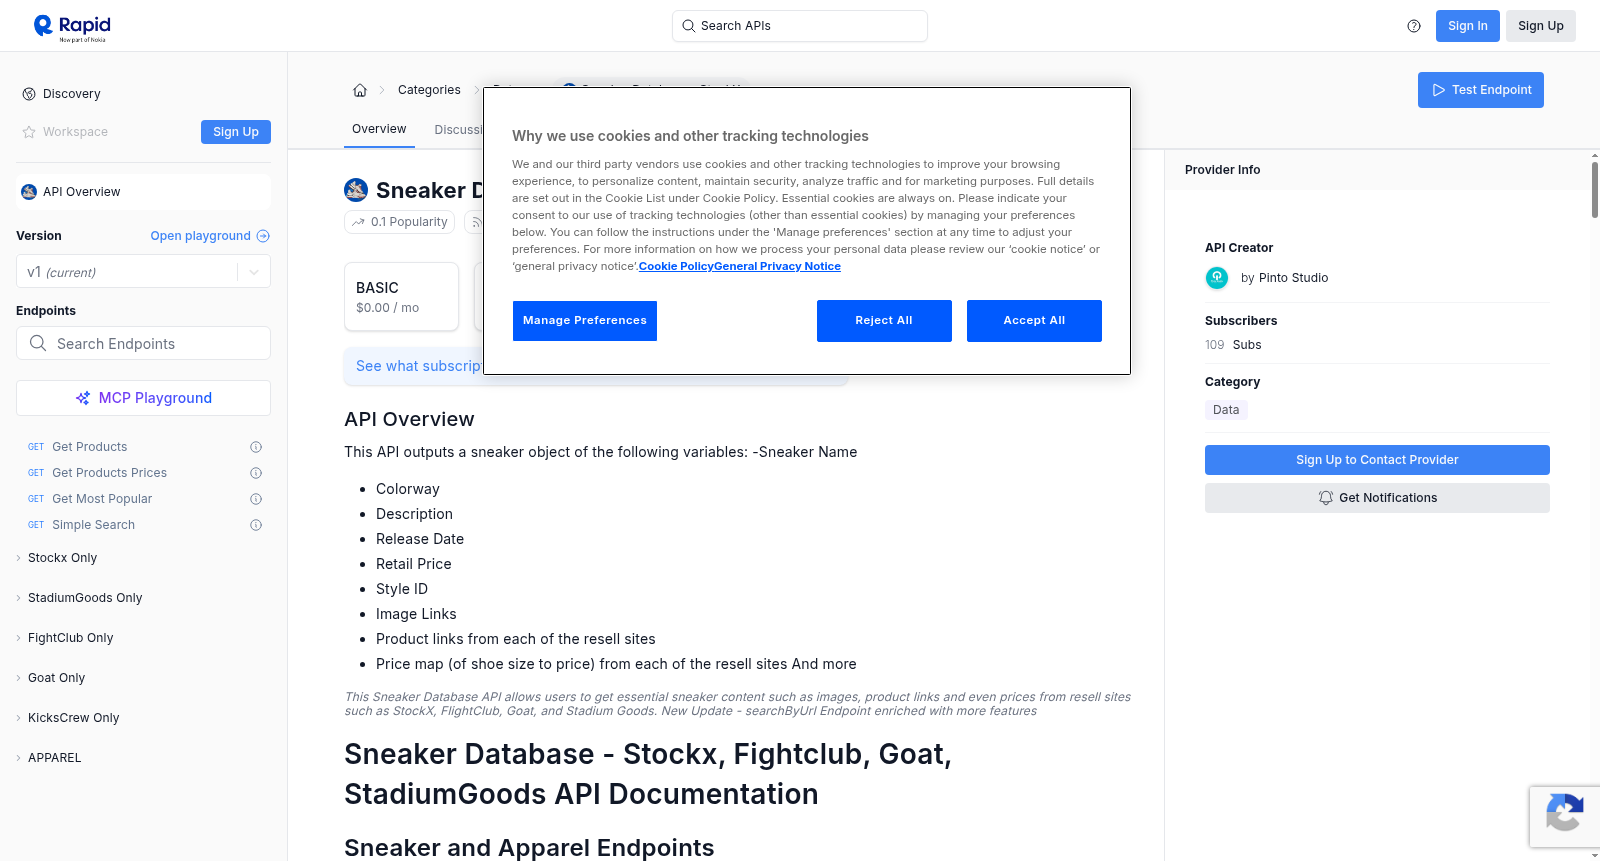Click the provider panel scrollbar
The image size is (1600, 861).
pos(1594,188)
